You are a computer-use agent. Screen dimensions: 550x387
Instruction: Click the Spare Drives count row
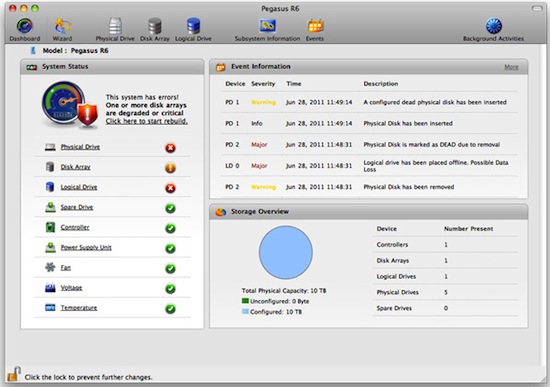pos(445,308)
